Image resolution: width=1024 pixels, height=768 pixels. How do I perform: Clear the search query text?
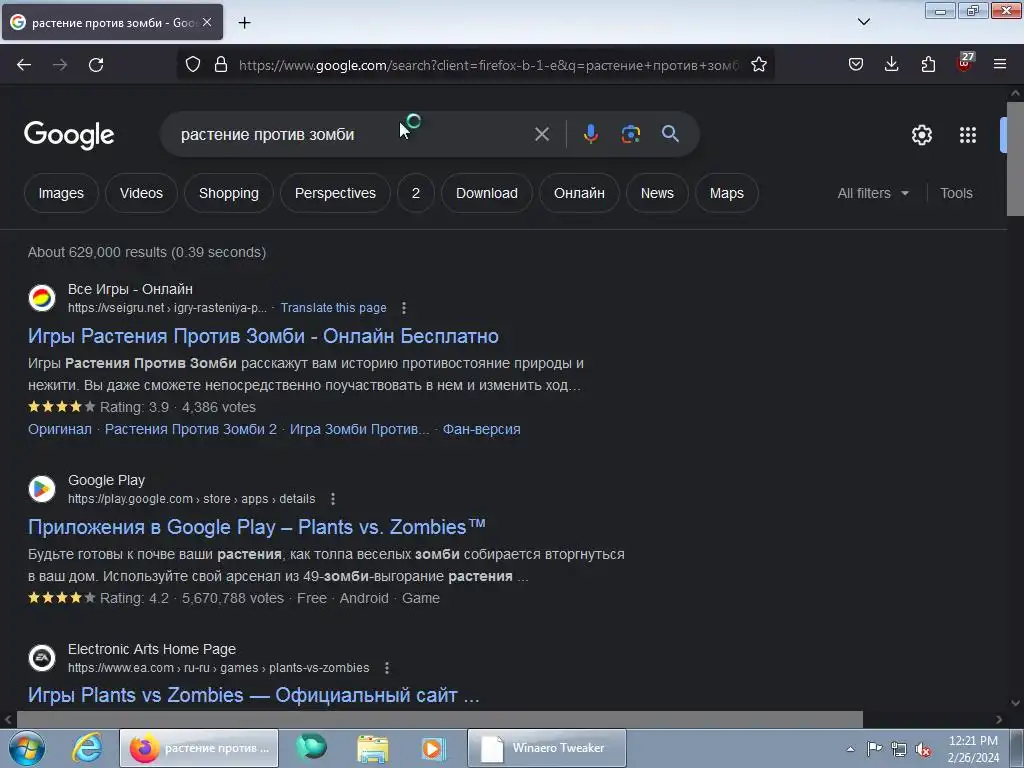(x=541, y=135)
